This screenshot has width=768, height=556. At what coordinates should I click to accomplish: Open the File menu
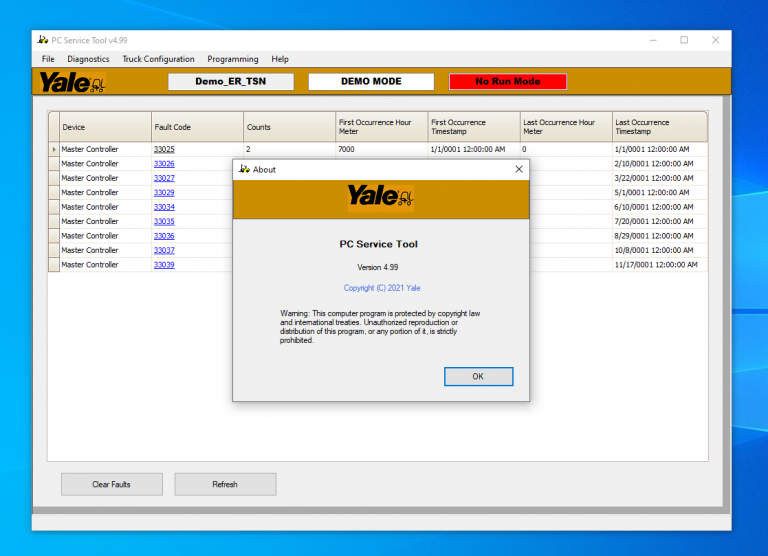(48, 59)
